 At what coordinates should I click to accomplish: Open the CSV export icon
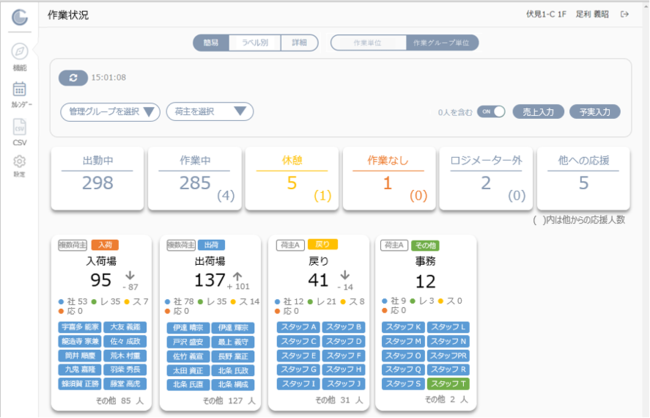coord(19,127)
